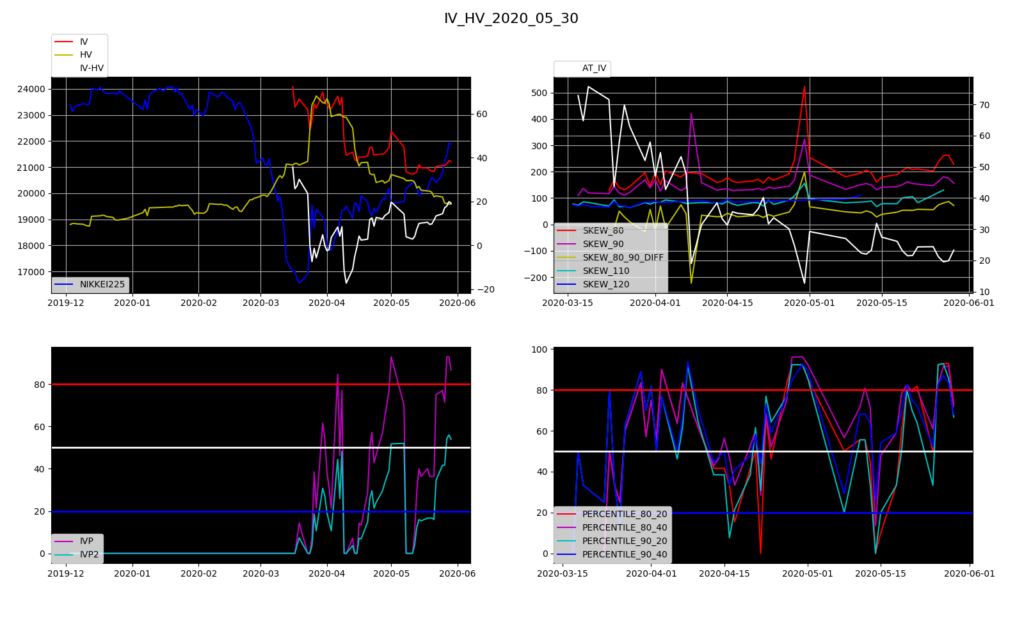The image size is (1024, 640).
Task: Click the 100 tick on the percentile chart axis
Action: (534, 349)
